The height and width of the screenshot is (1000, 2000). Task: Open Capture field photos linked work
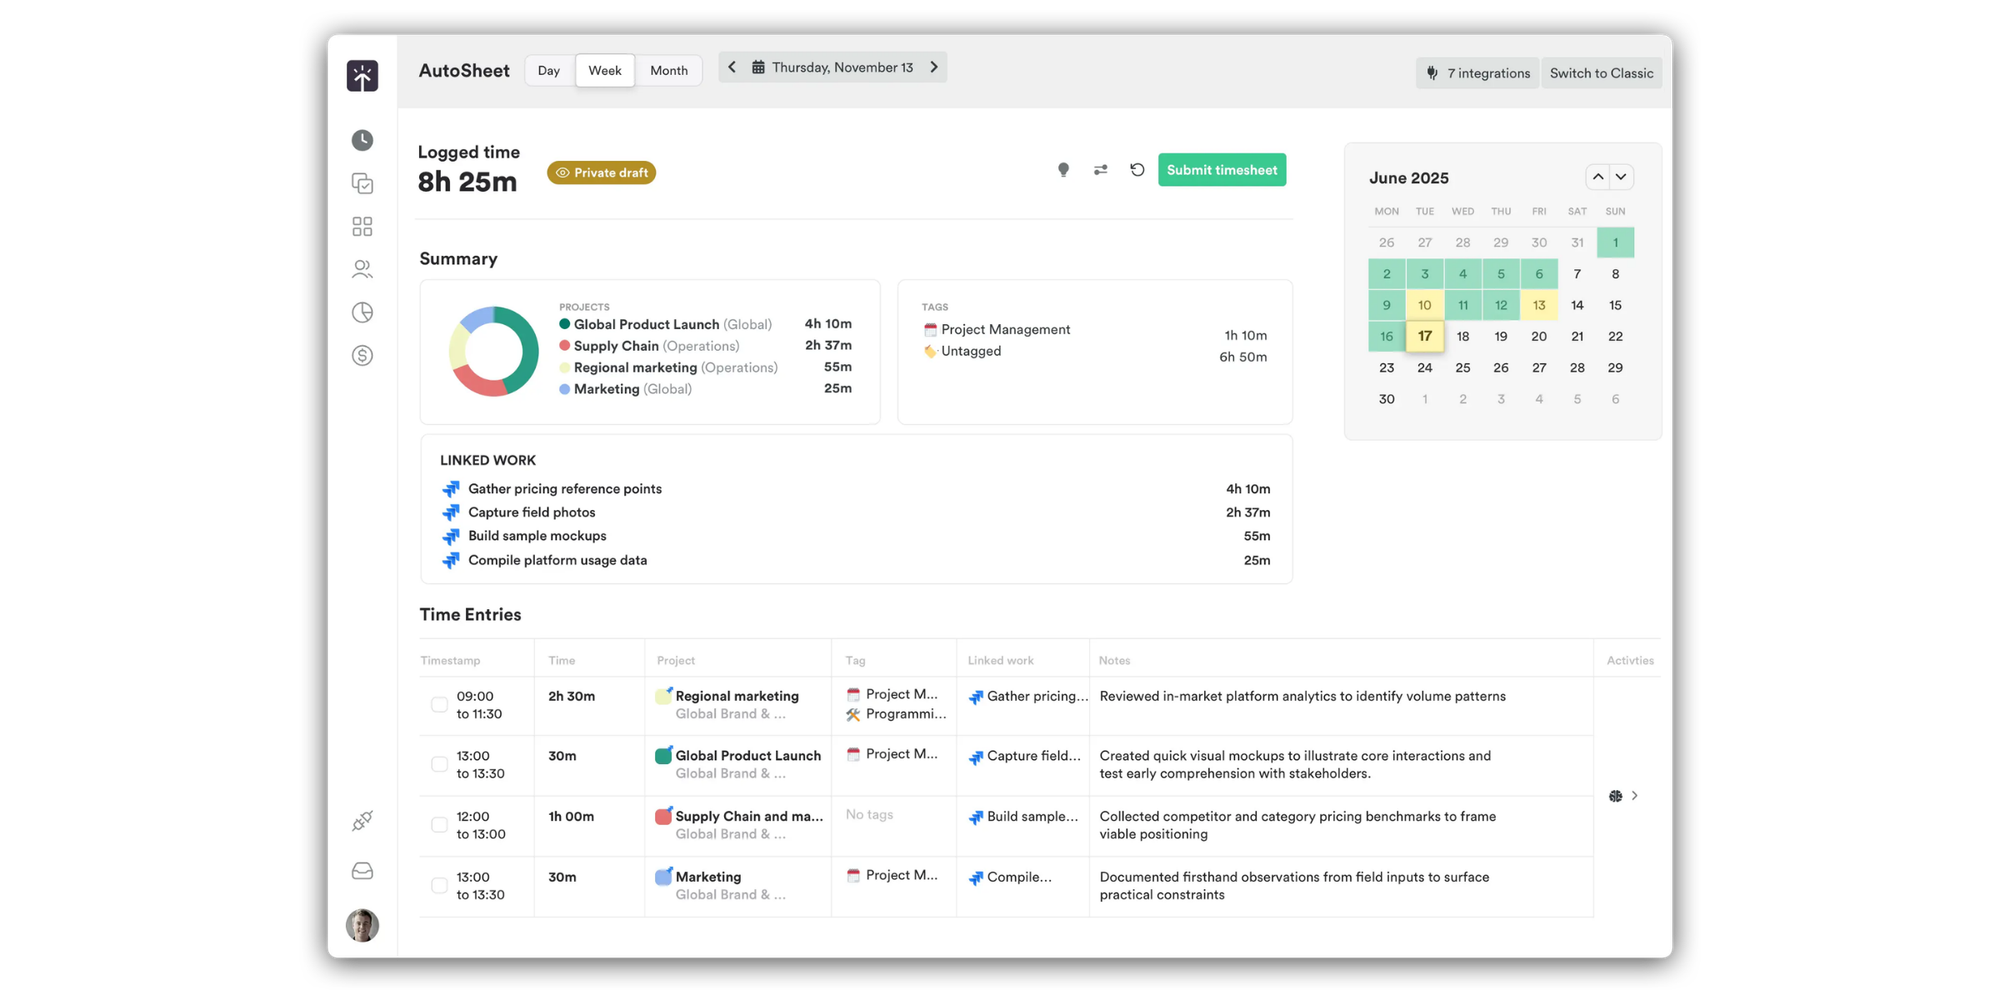click(855, 512)
